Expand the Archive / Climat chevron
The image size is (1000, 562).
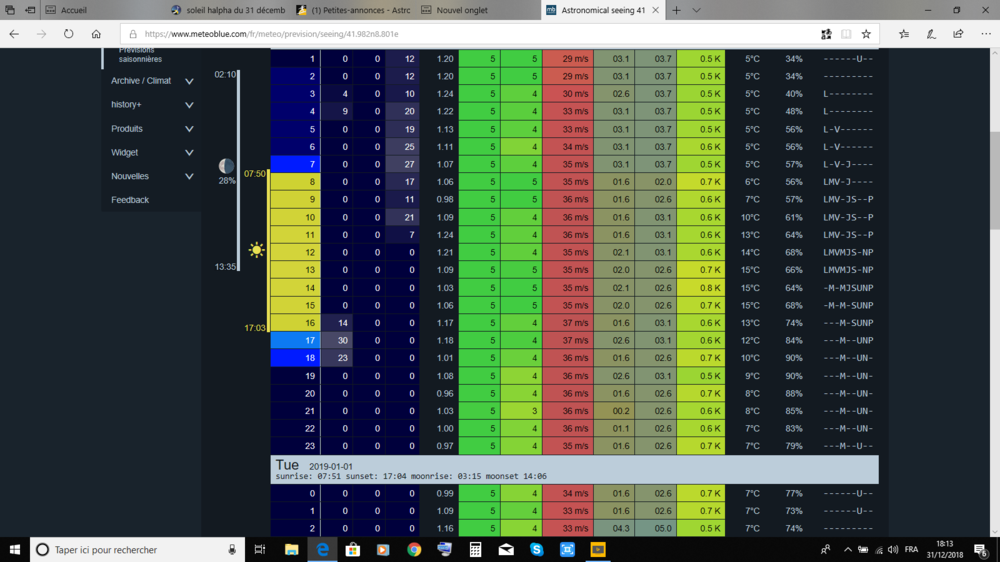(189, 81)
